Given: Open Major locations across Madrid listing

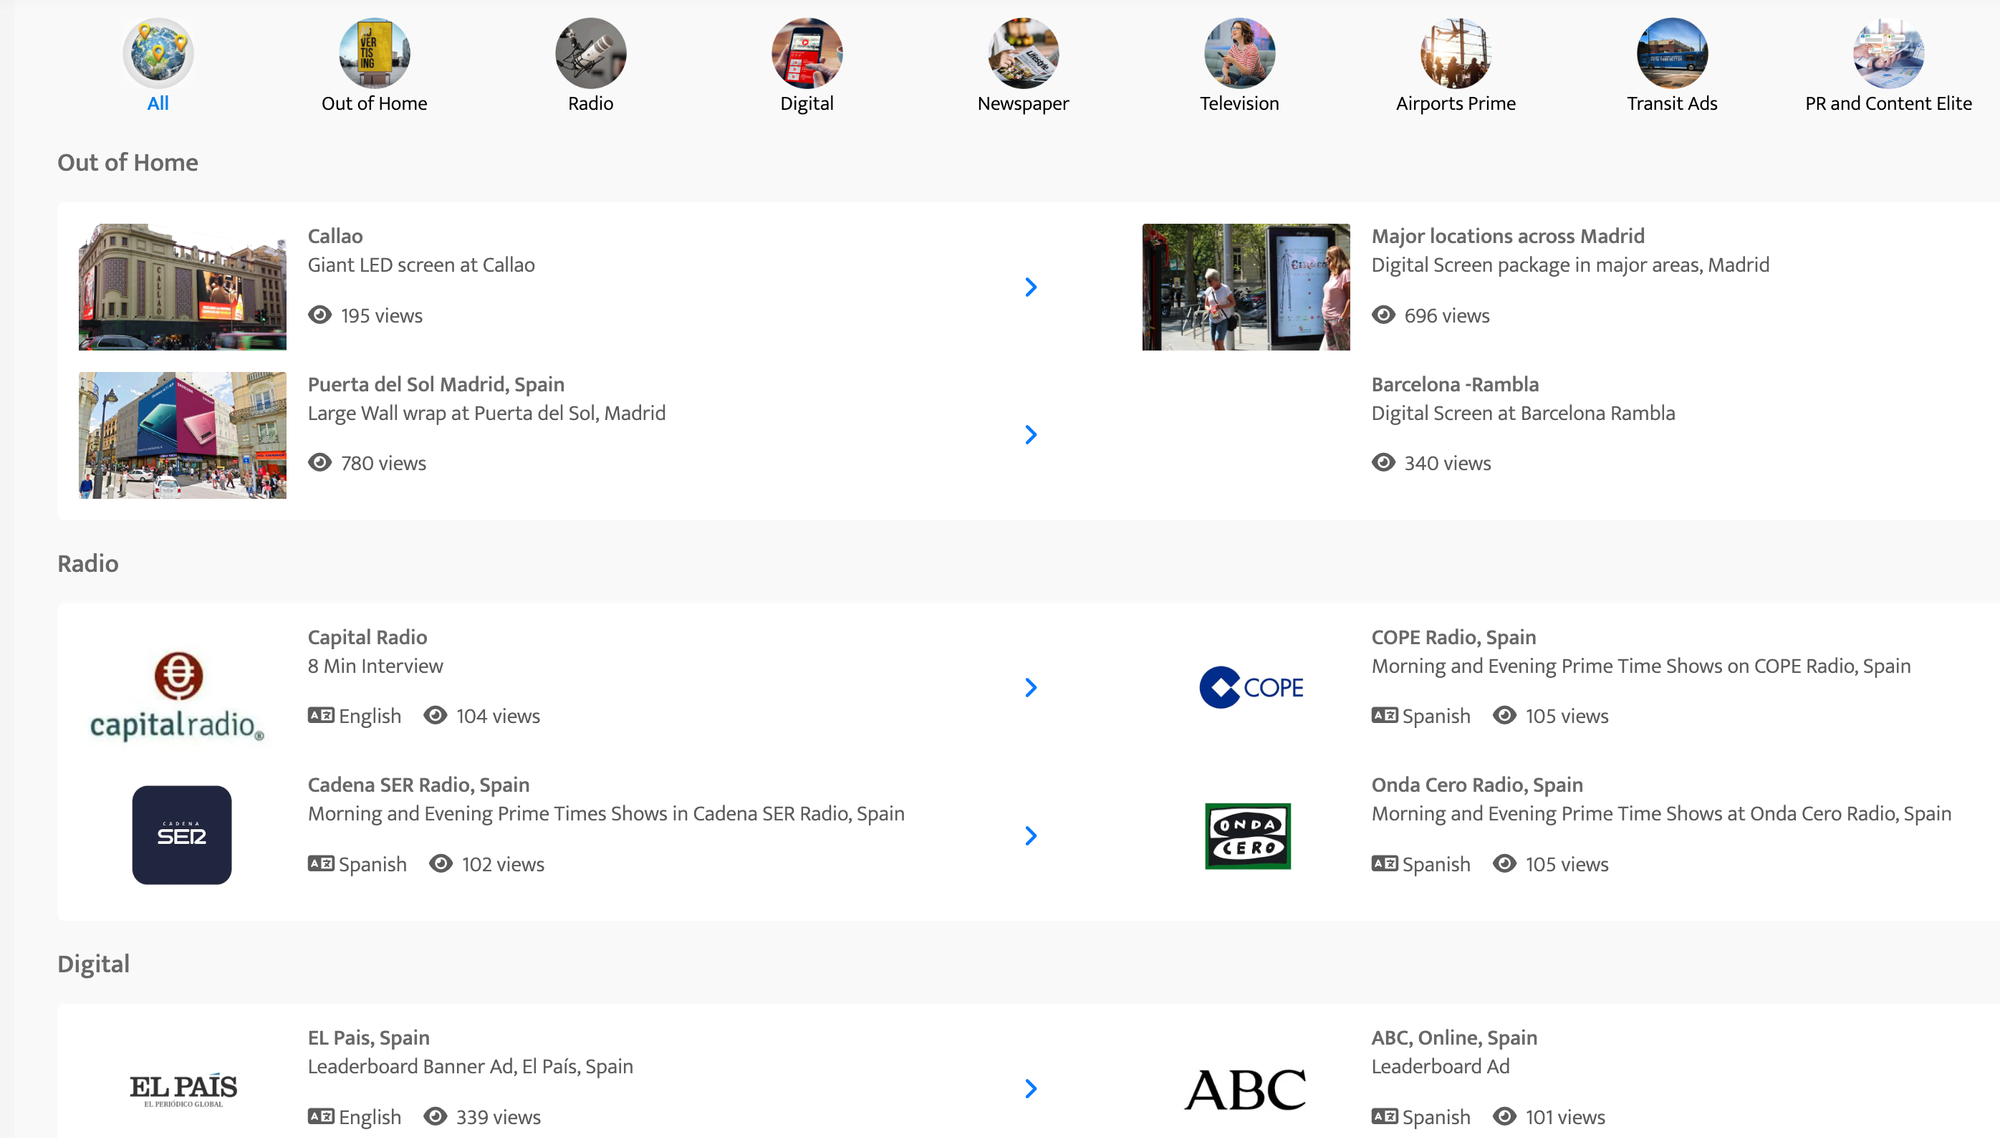Looking at the screenshot, I should point(1508,236).
